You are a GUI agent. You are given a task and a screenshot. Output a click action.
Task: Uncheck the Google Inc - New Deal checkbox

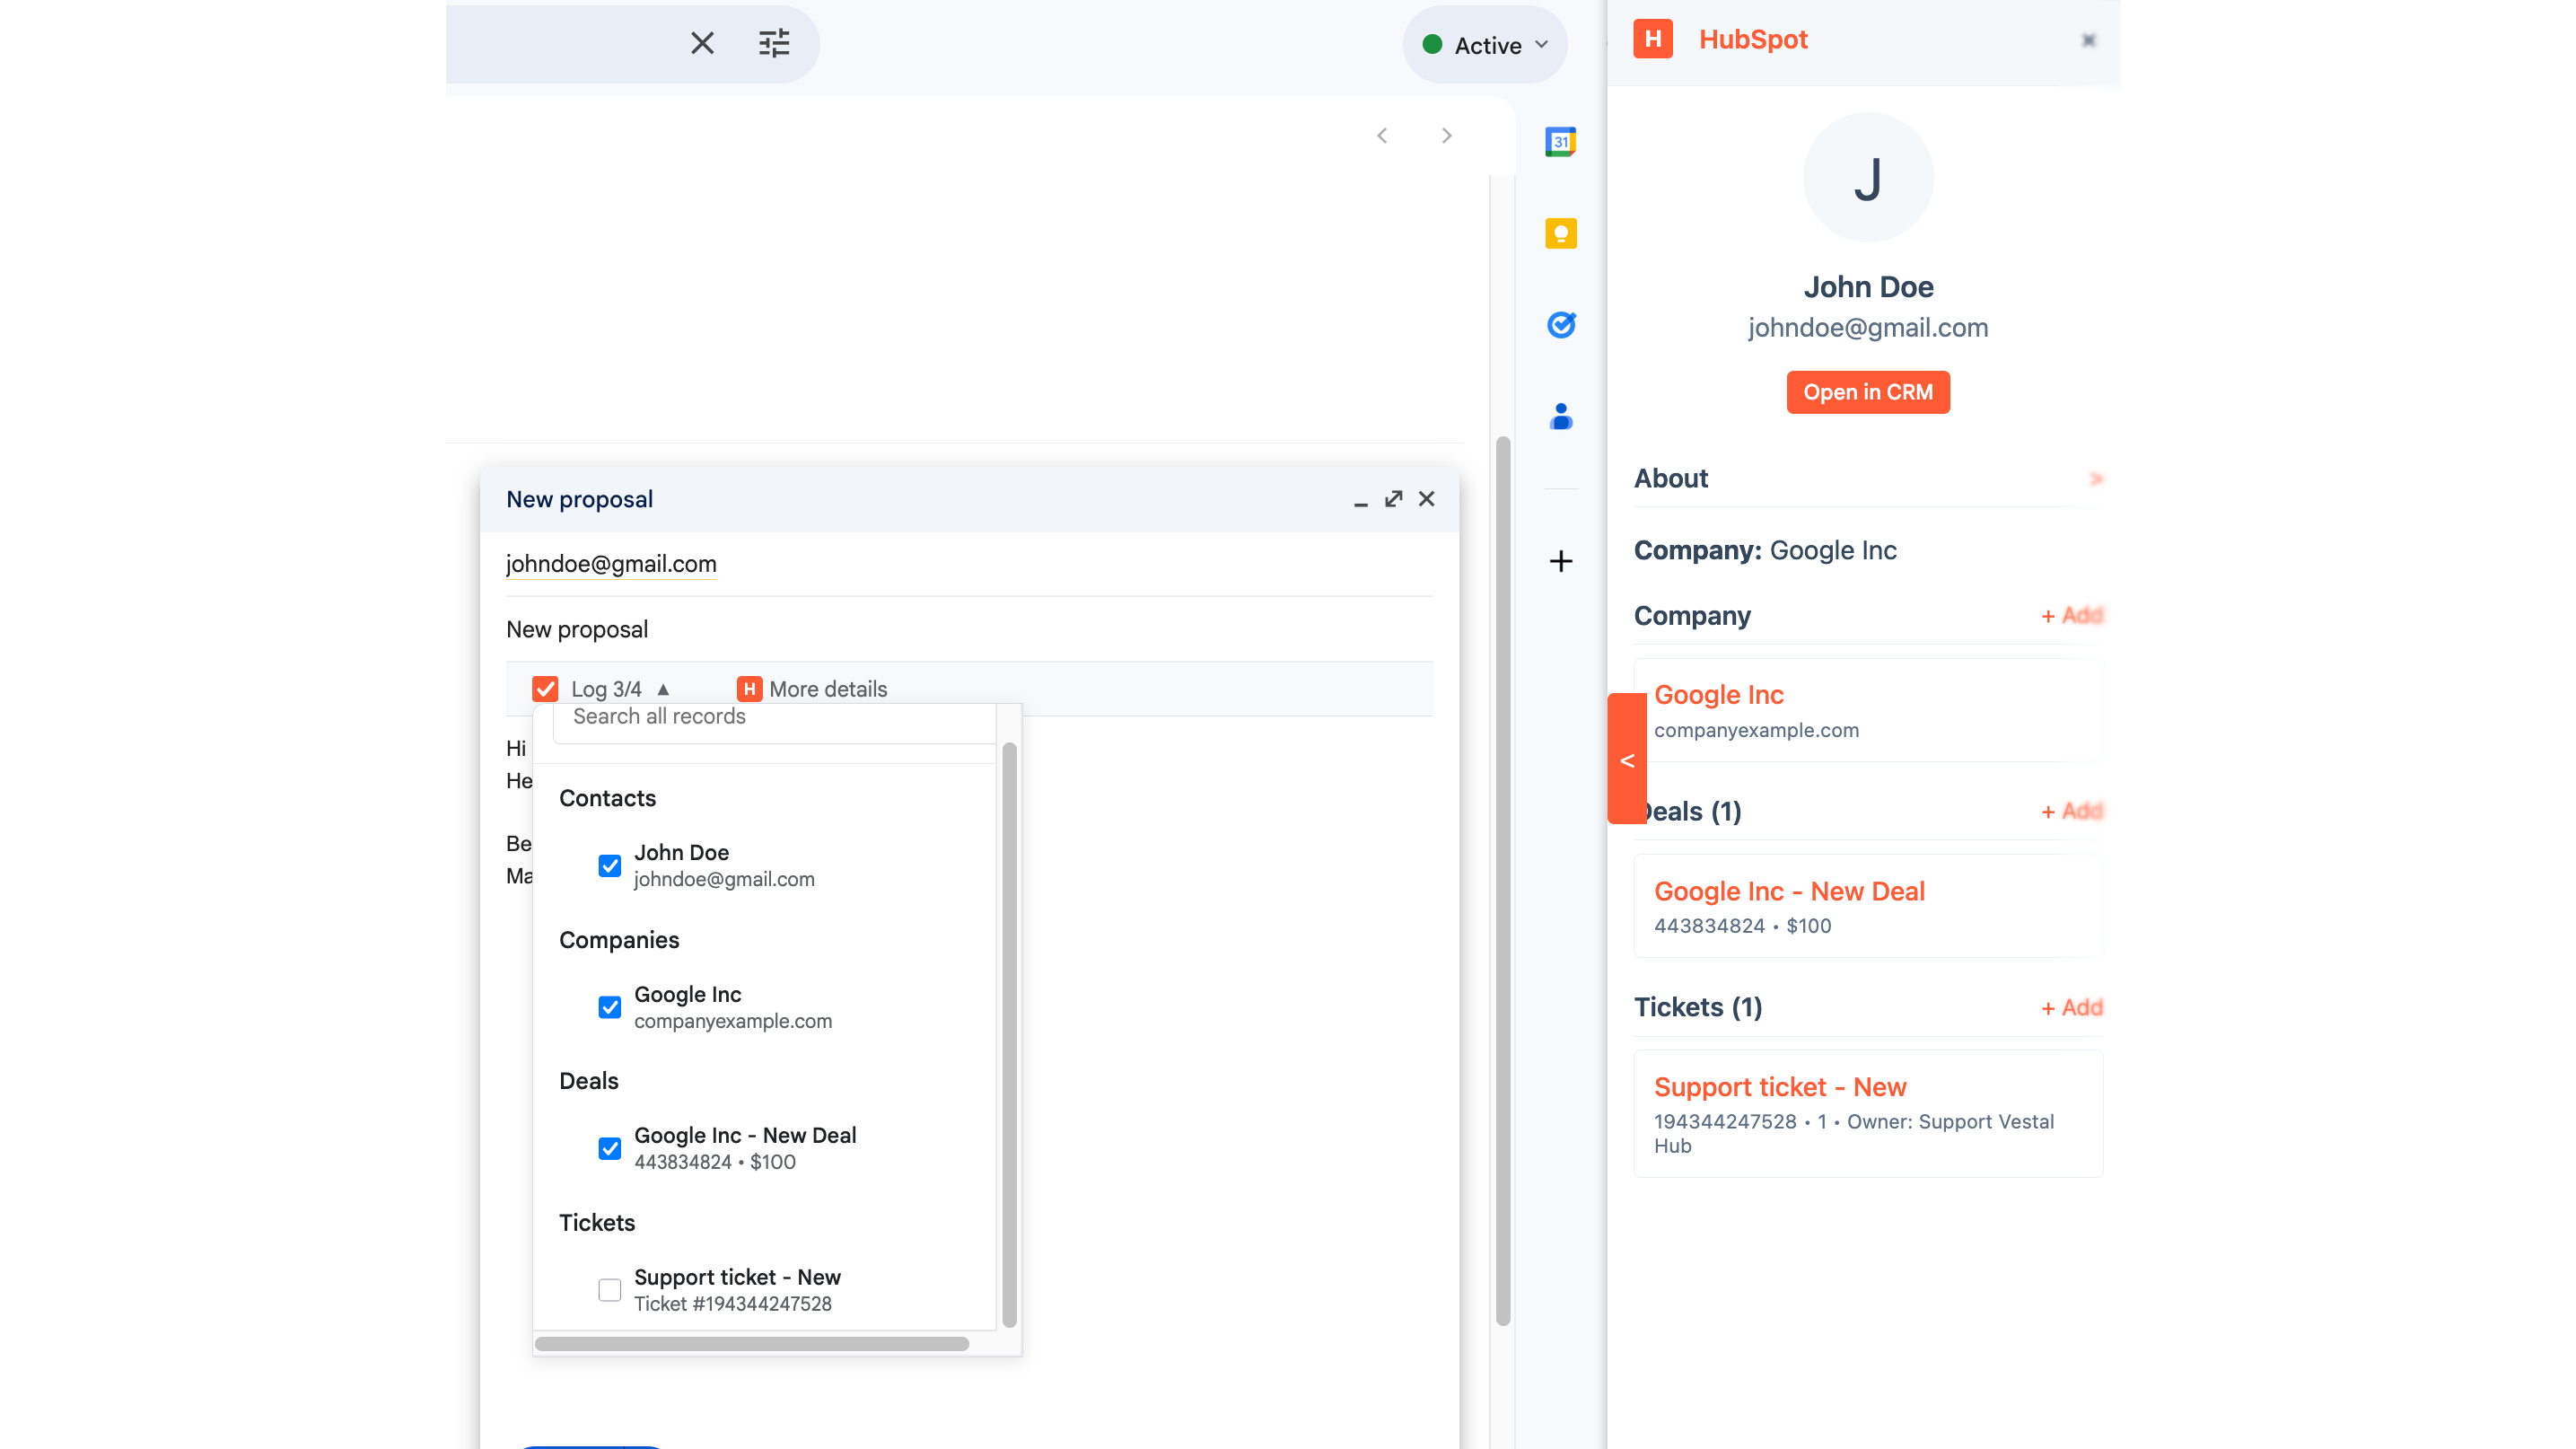point(609,1148)
